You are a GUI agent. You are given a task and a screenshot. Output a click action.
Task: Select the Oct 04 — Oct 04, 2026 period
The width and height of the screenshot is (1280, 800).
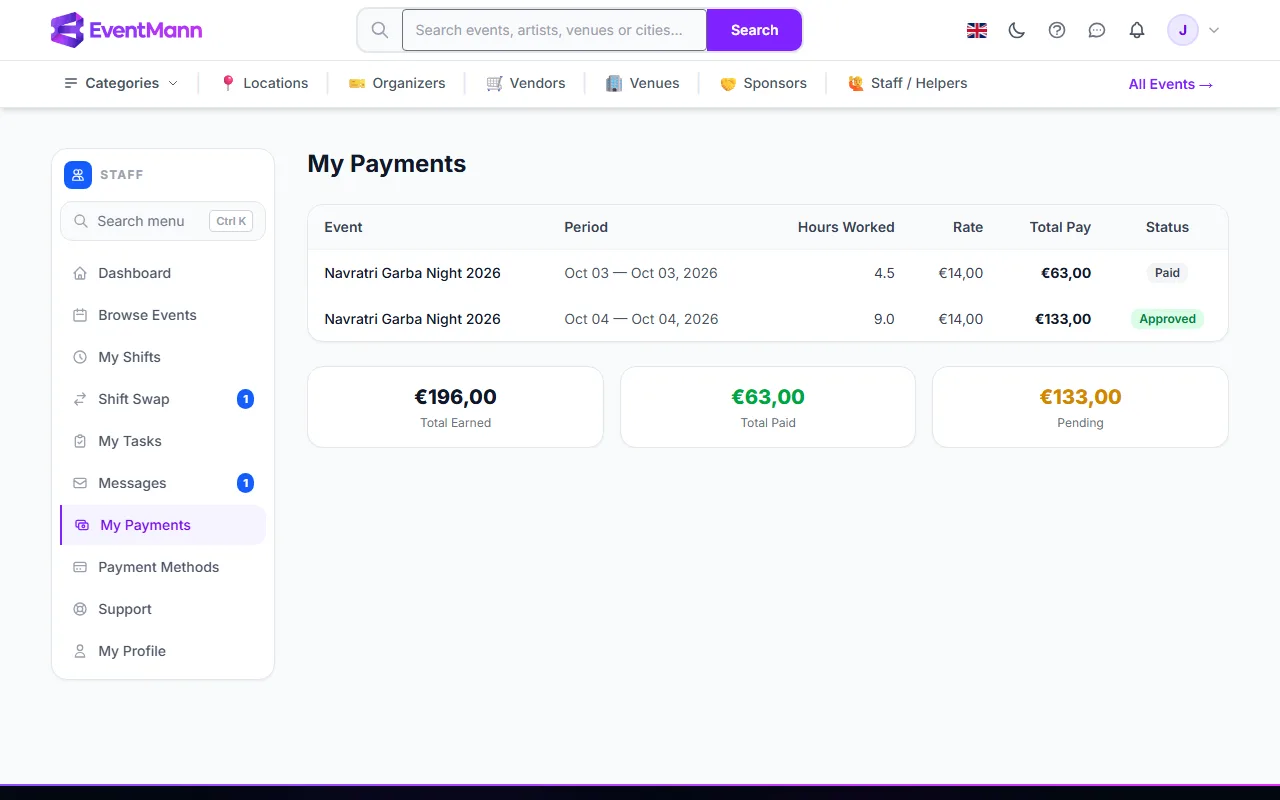tap(641, 319)
